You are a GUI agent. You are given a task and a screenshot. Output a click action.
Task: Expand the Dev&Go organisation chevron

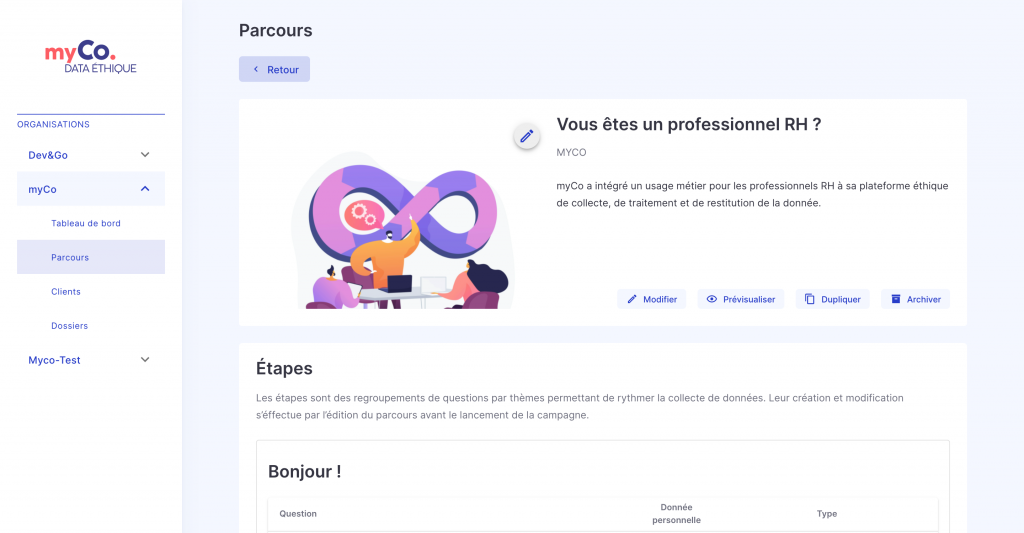[145, 155]
